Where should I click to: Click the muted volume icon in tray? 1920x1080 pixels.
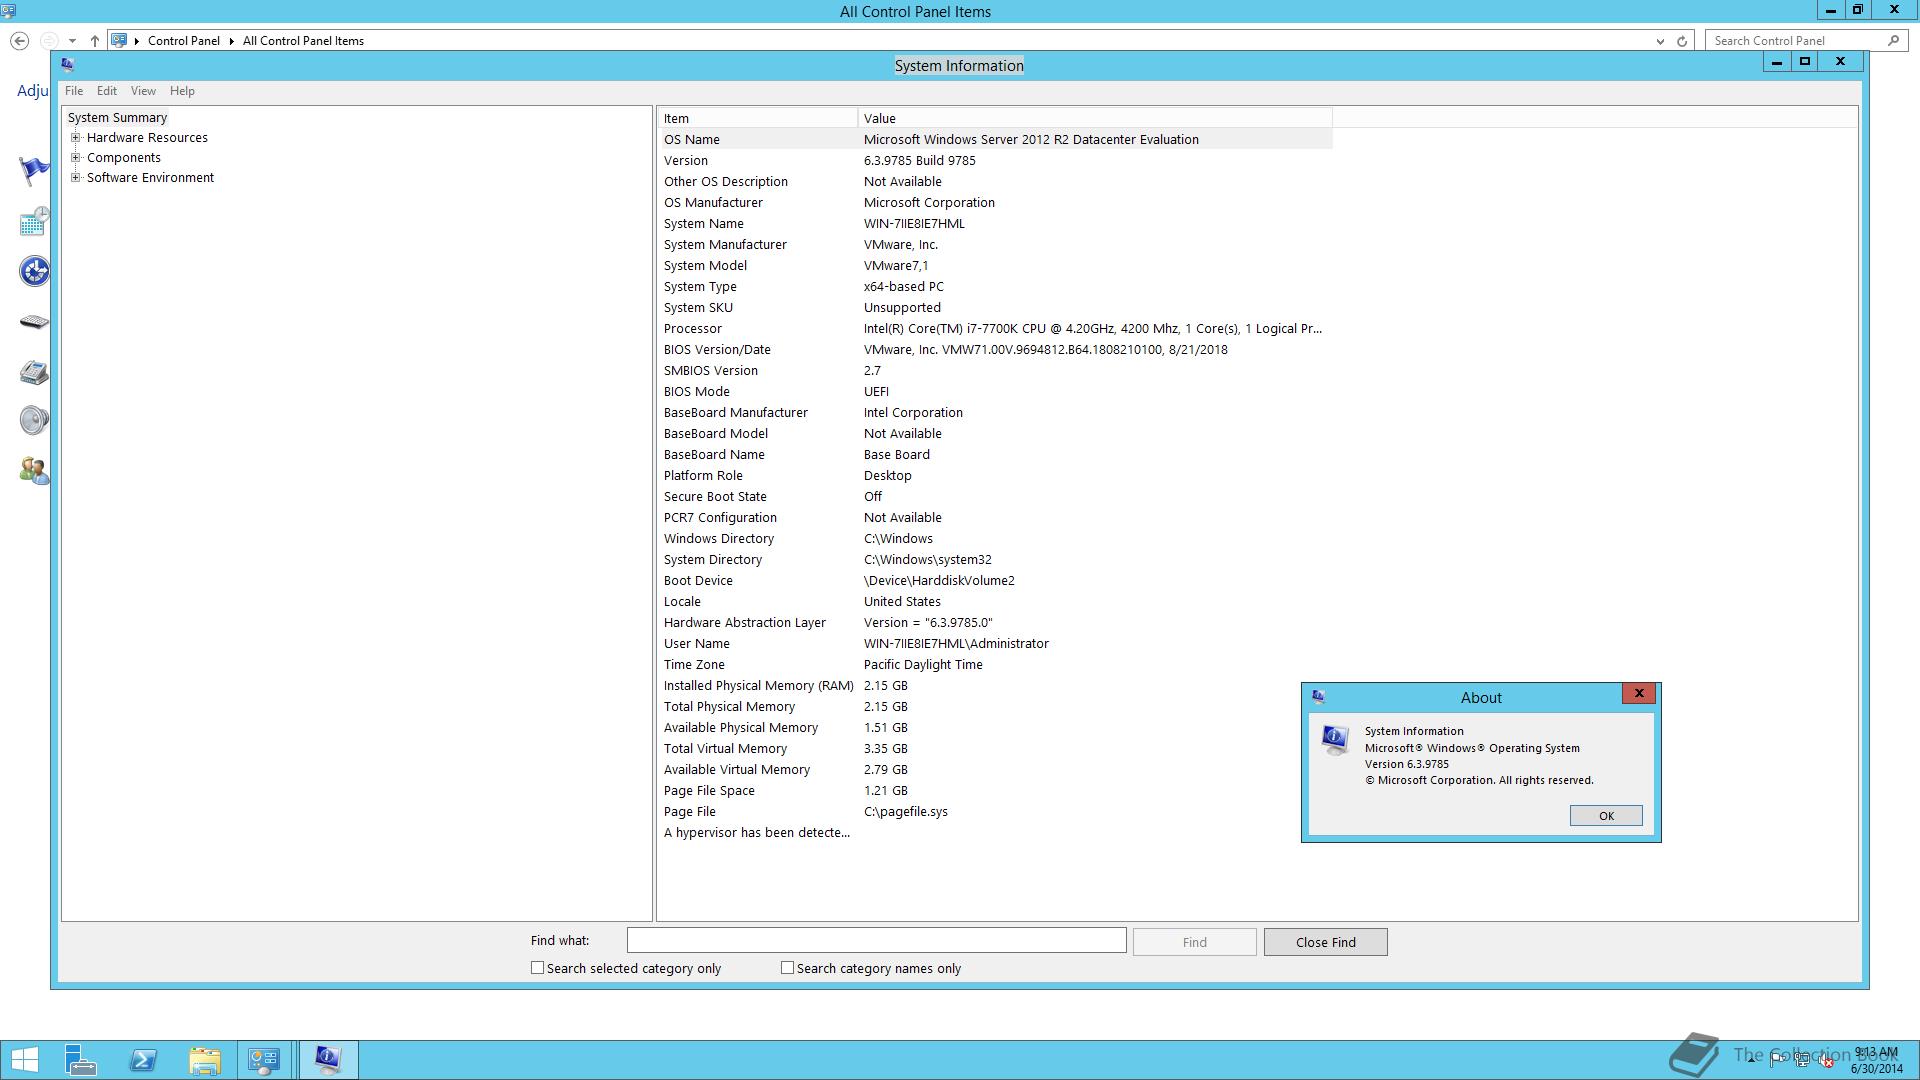[1827, 1059]
